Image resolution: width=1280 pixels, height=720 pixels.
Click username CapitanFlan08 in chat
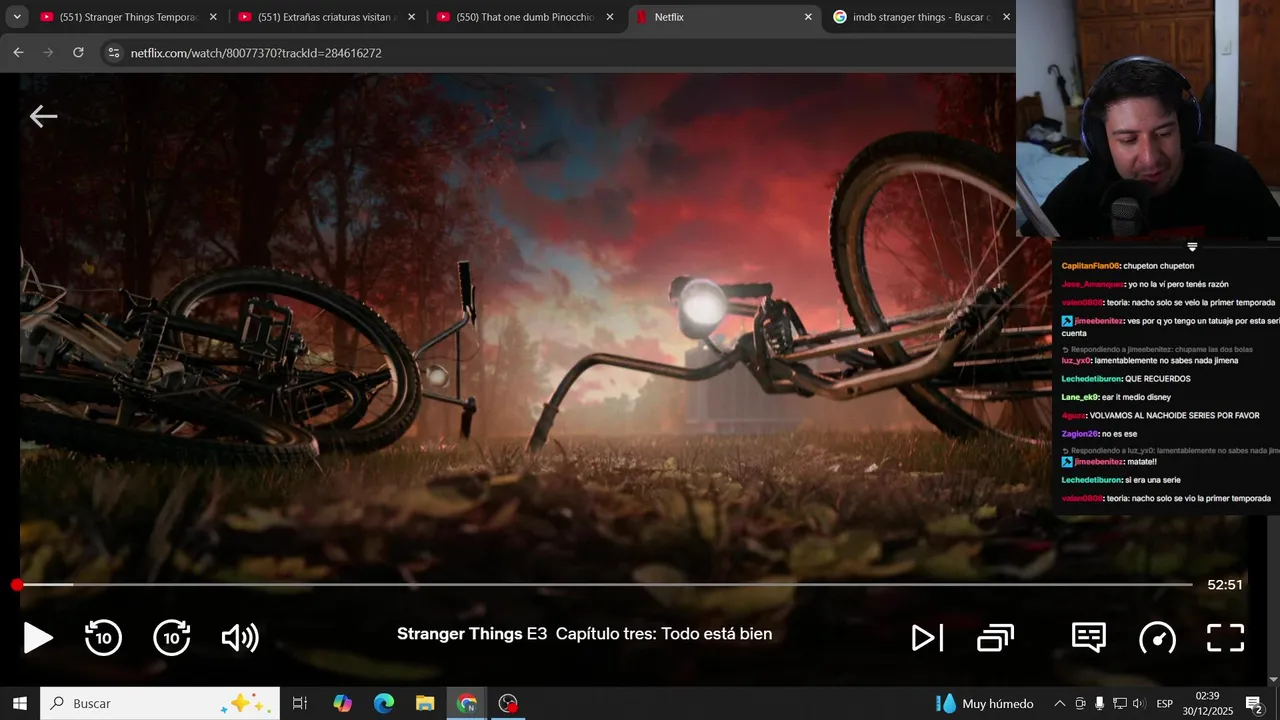pos(1090,266)
